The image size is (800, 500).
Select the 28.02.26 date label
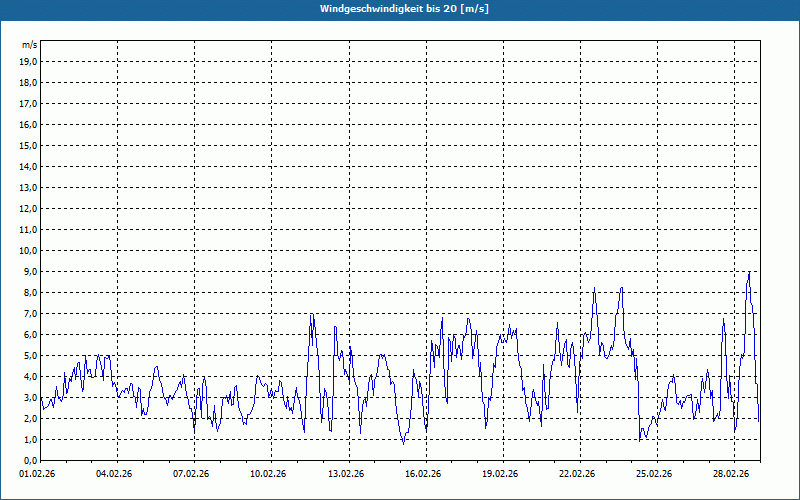732,475
